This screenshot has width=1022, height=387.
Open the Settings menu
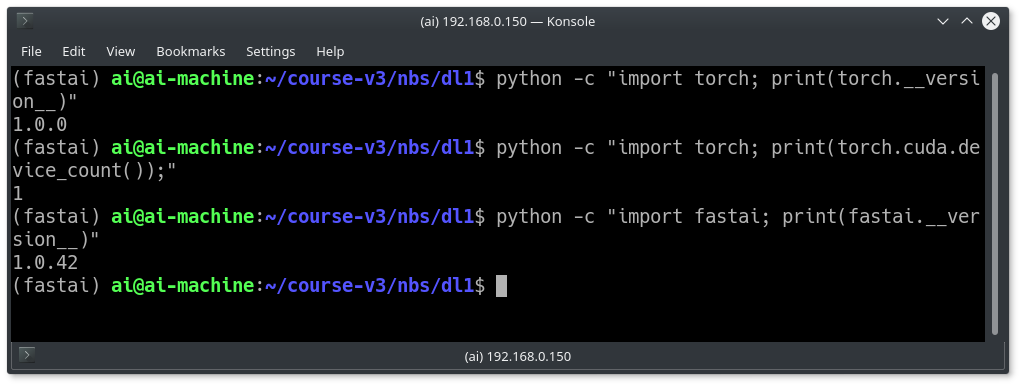[x=270, y=51]
